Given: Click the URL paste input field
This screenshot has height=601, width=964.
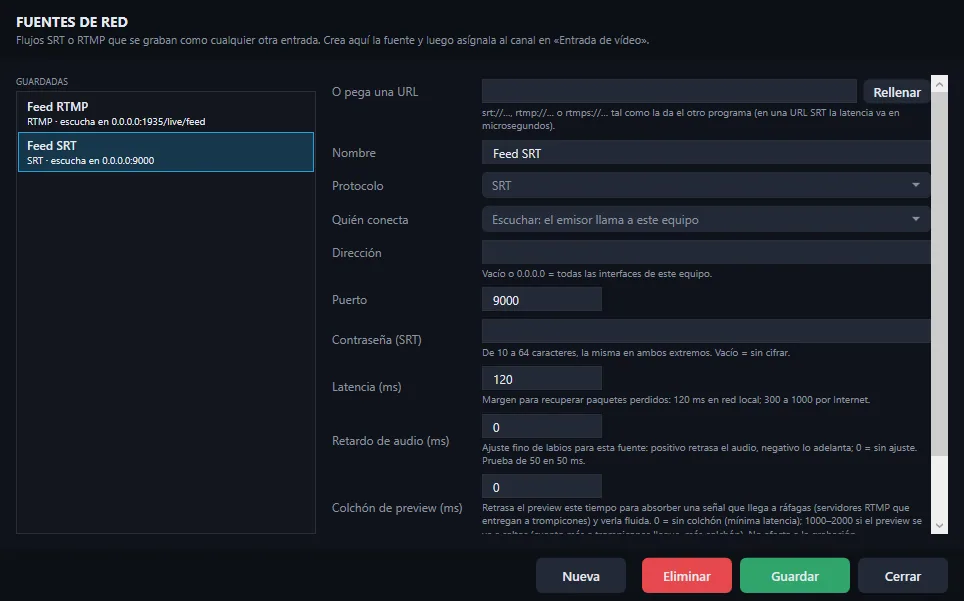Looking at the screenshot, I should tap(669, 91).
